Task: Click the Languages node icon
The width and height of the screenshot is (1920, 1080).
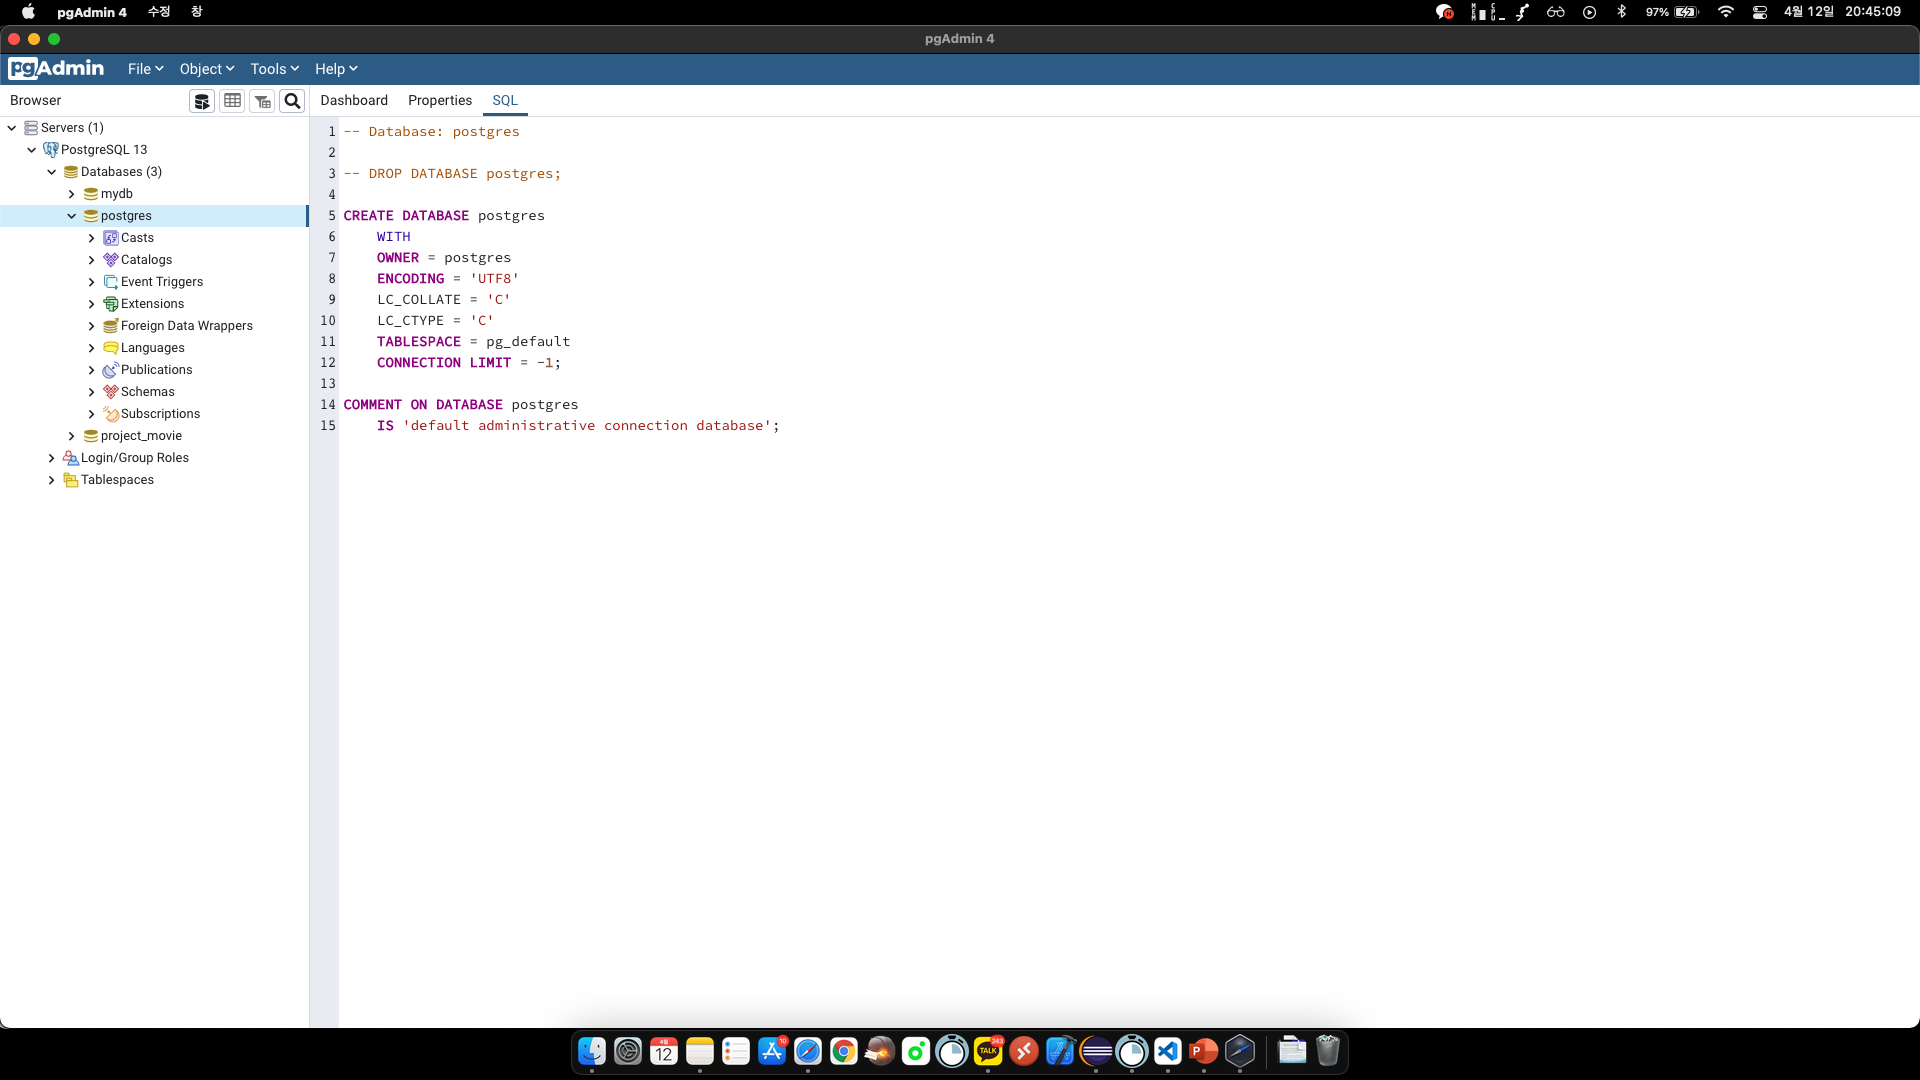Action: tap(111, 348)
